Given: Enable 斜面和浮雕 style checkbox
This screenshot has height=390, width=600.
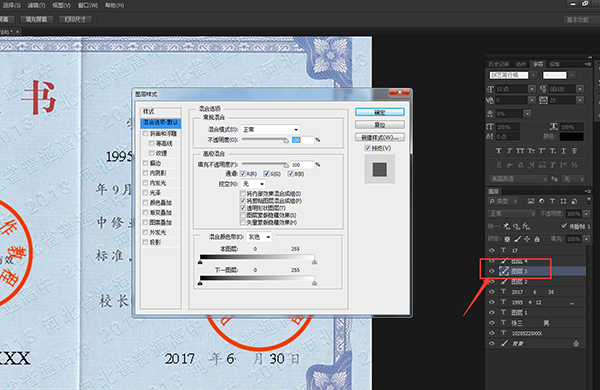Looking at the screenshot, I should [145, 134].
